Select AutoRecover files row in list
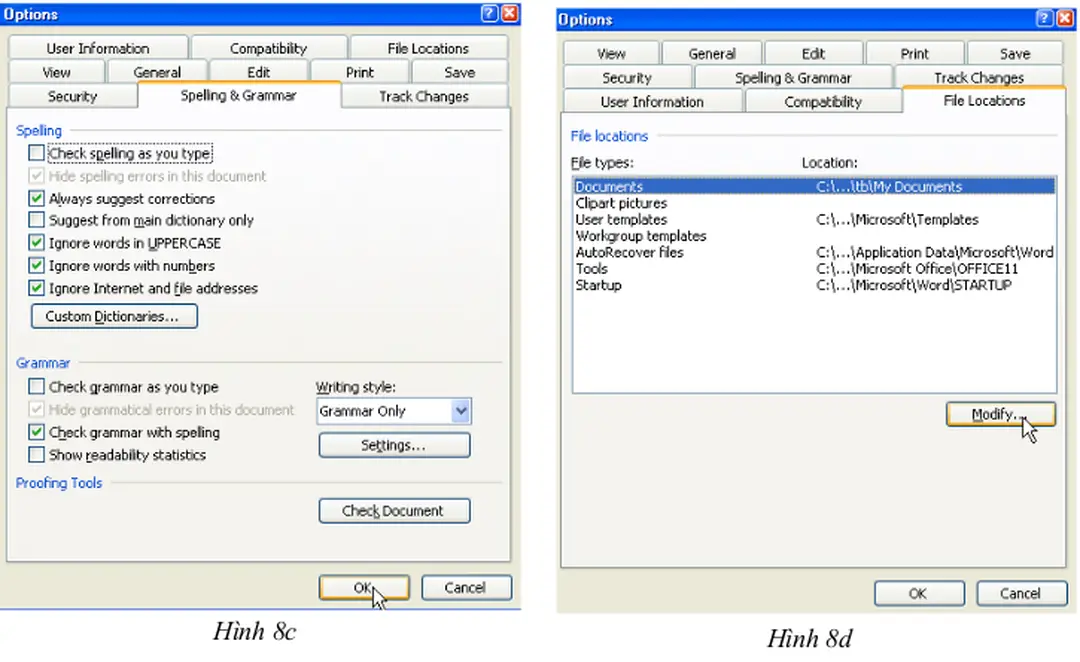Image resolution: width=1080 pixels, height=662 pixels. point(629,252)
